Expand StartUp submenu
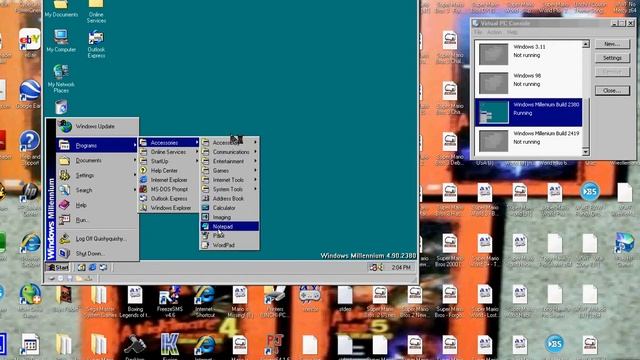The width and height of the screenshot is (640, 360). tap(169, 161)
